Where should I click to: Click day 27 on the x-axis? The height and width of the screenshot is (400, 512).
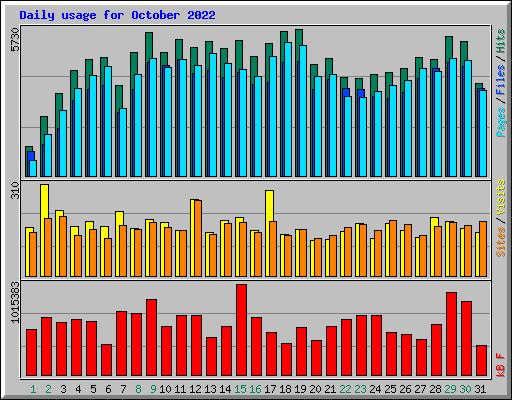[x=420, y=389]
